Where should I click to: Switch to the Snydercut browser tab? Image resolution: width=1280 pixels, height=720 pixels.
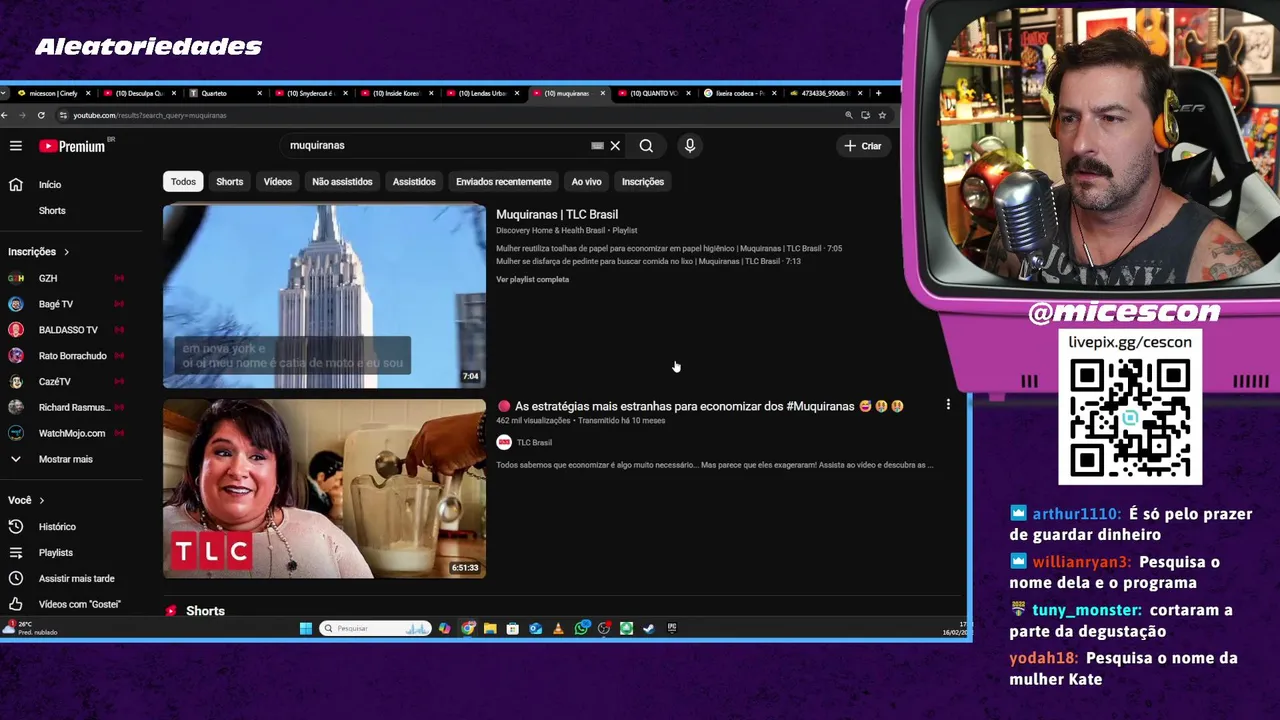click(x=311, y=93)
